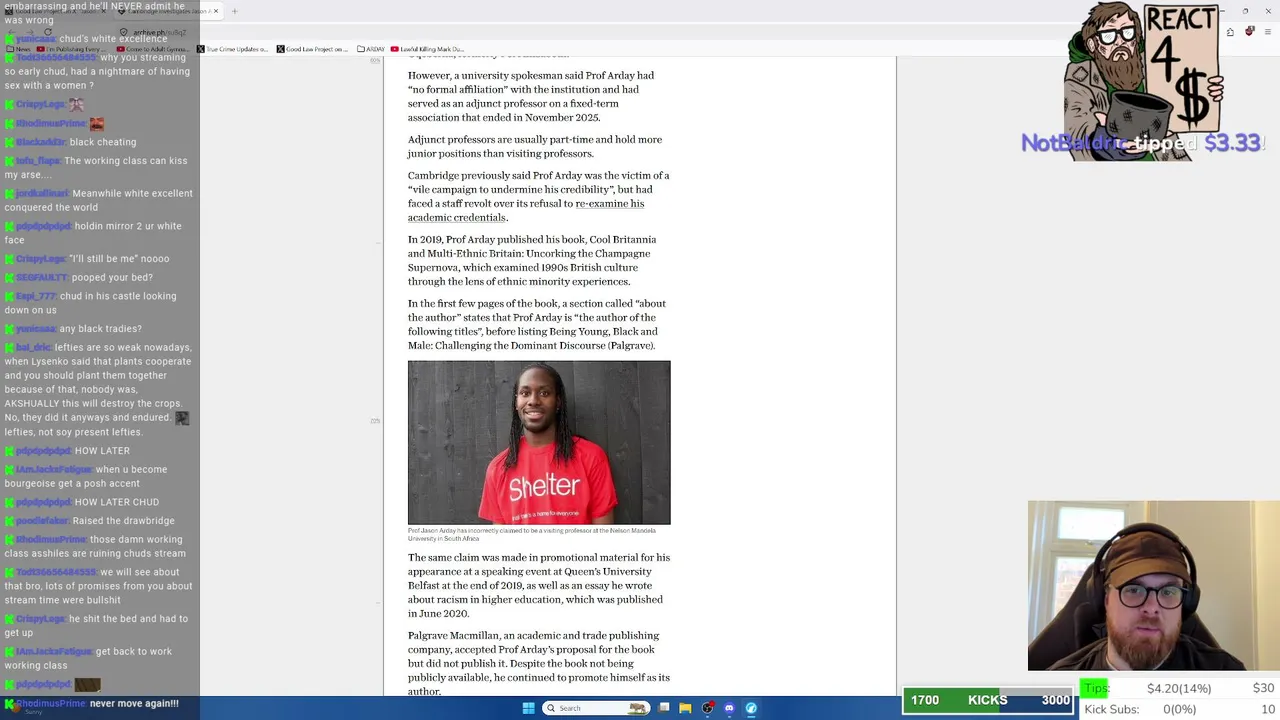This screenshot has width=1280, height=720.
Task: Open Discord from the taskbar
Action: [729, 708]
